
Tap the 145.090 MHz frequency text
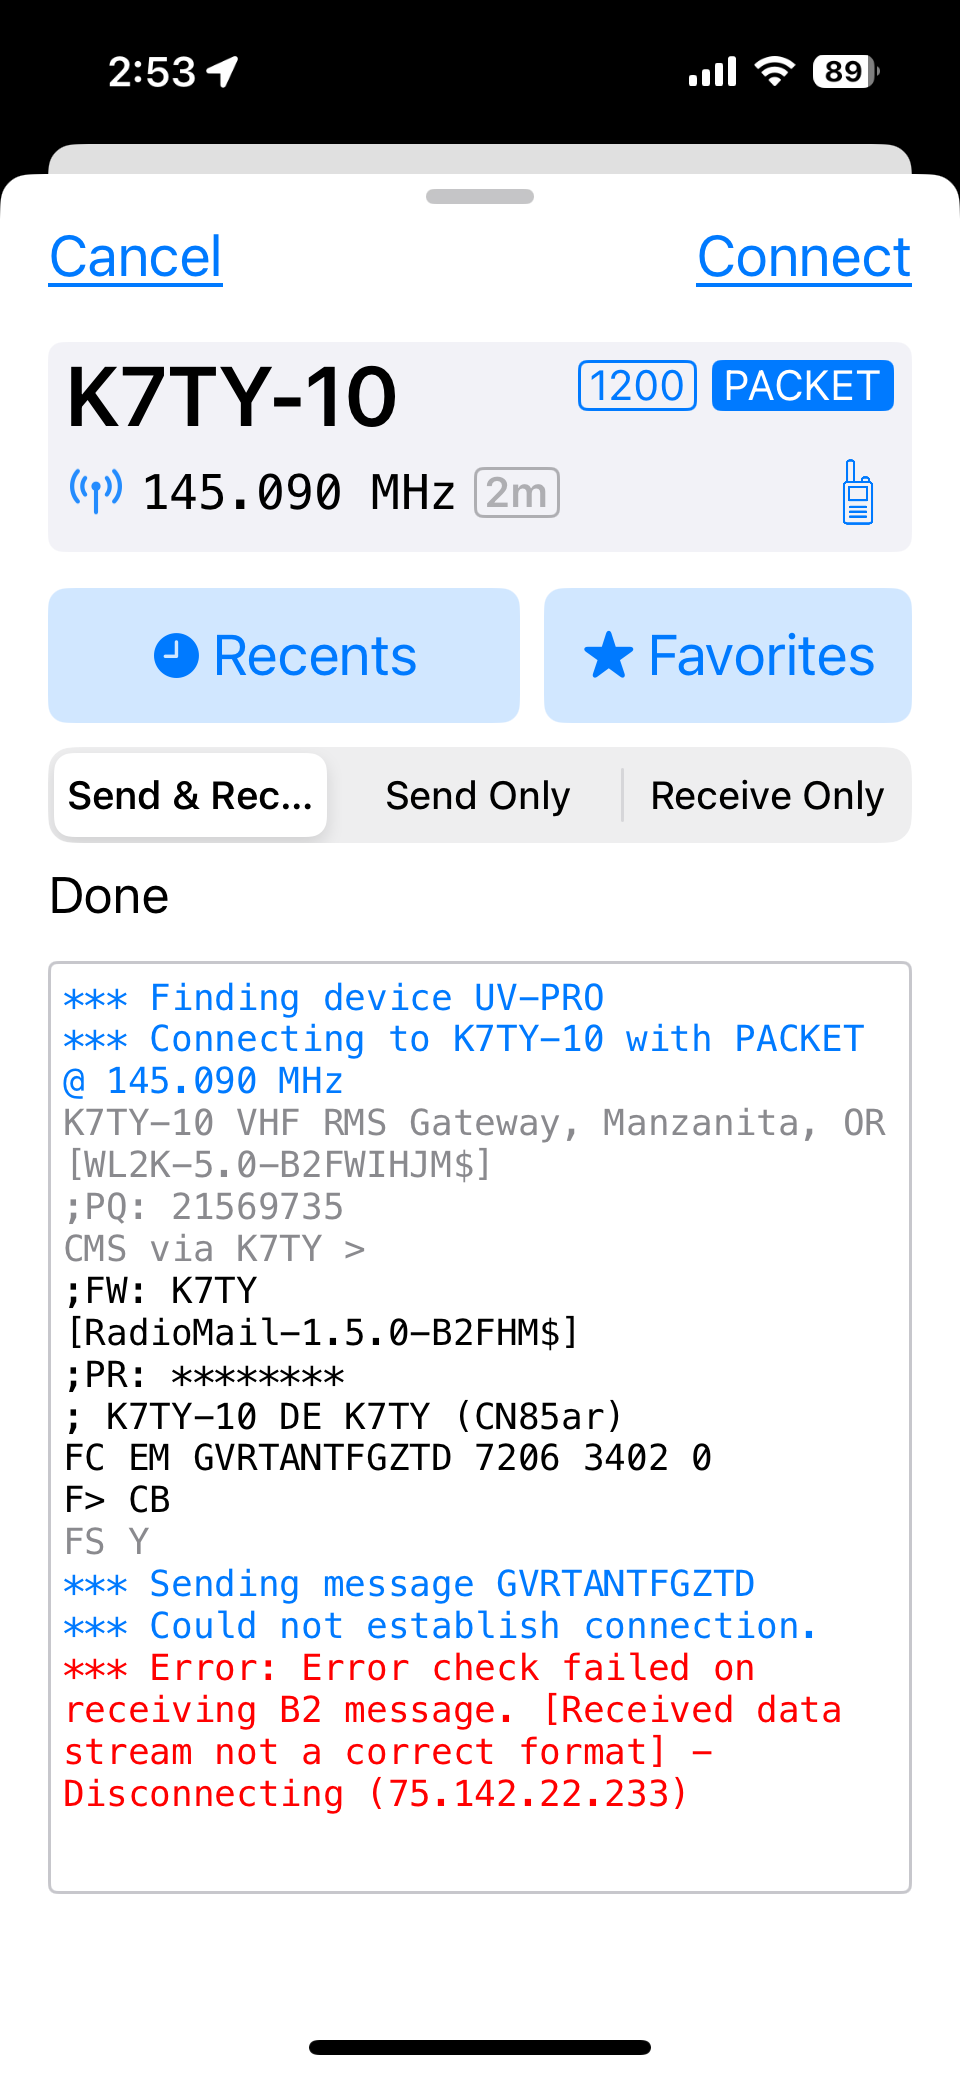tap(299, 492)
